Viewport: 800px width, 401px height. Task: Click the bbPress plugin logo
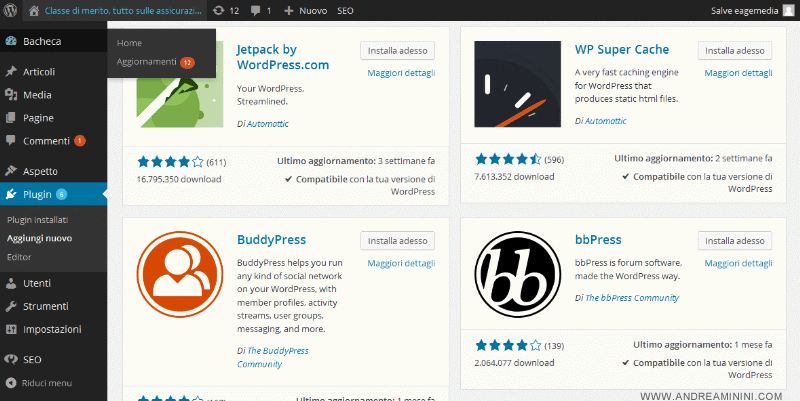pyautogui.click(x=517, y=274)
